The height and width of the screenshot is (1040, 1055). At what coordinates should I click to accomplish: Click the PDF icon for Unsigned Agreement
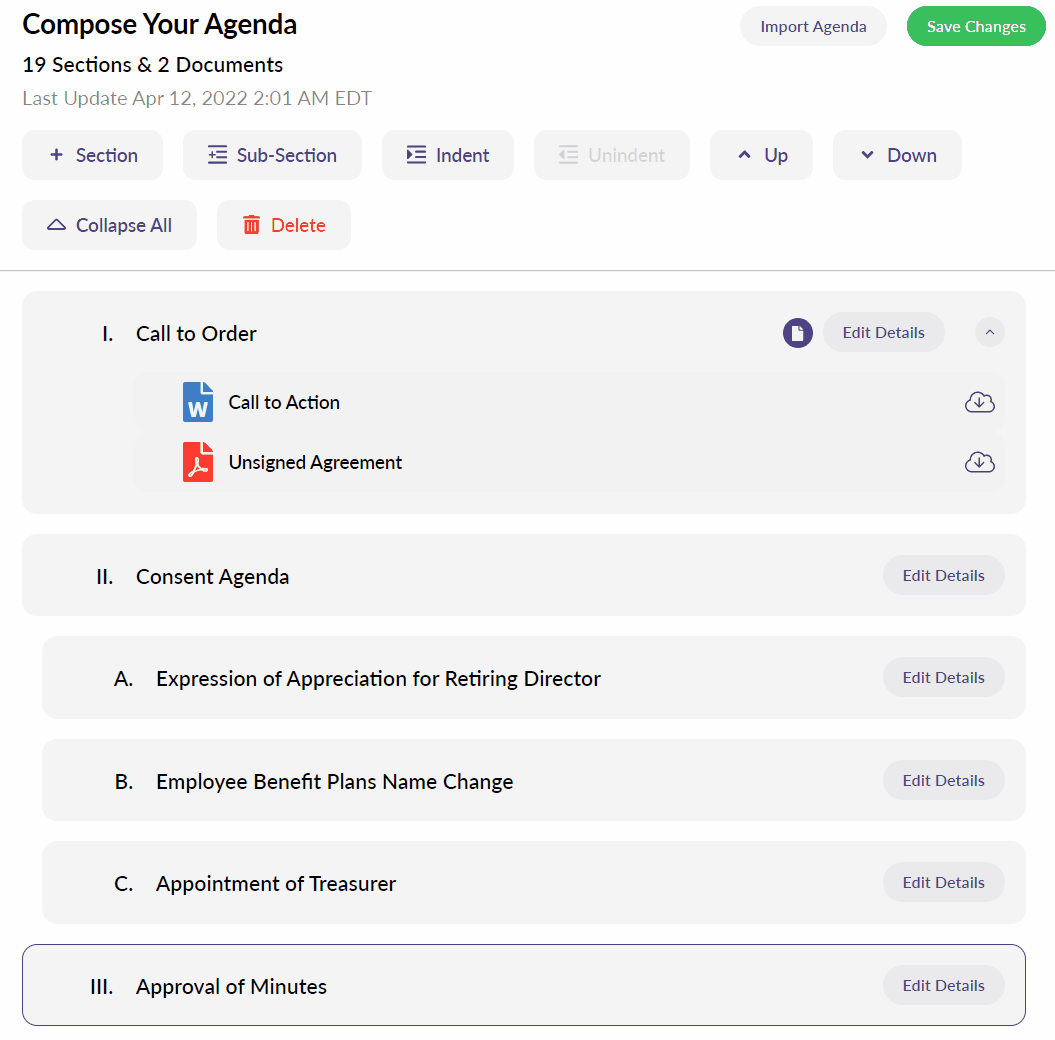click(x=197, y=462)
